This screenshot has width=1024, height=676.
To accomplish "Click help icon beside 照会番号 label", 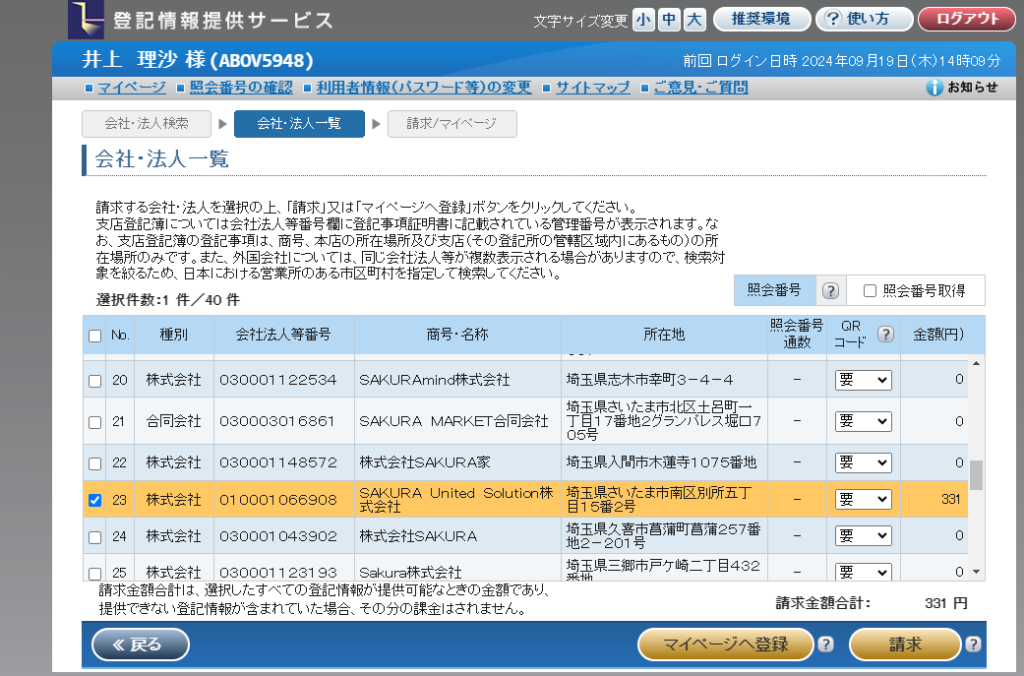I will pos(829,290).
